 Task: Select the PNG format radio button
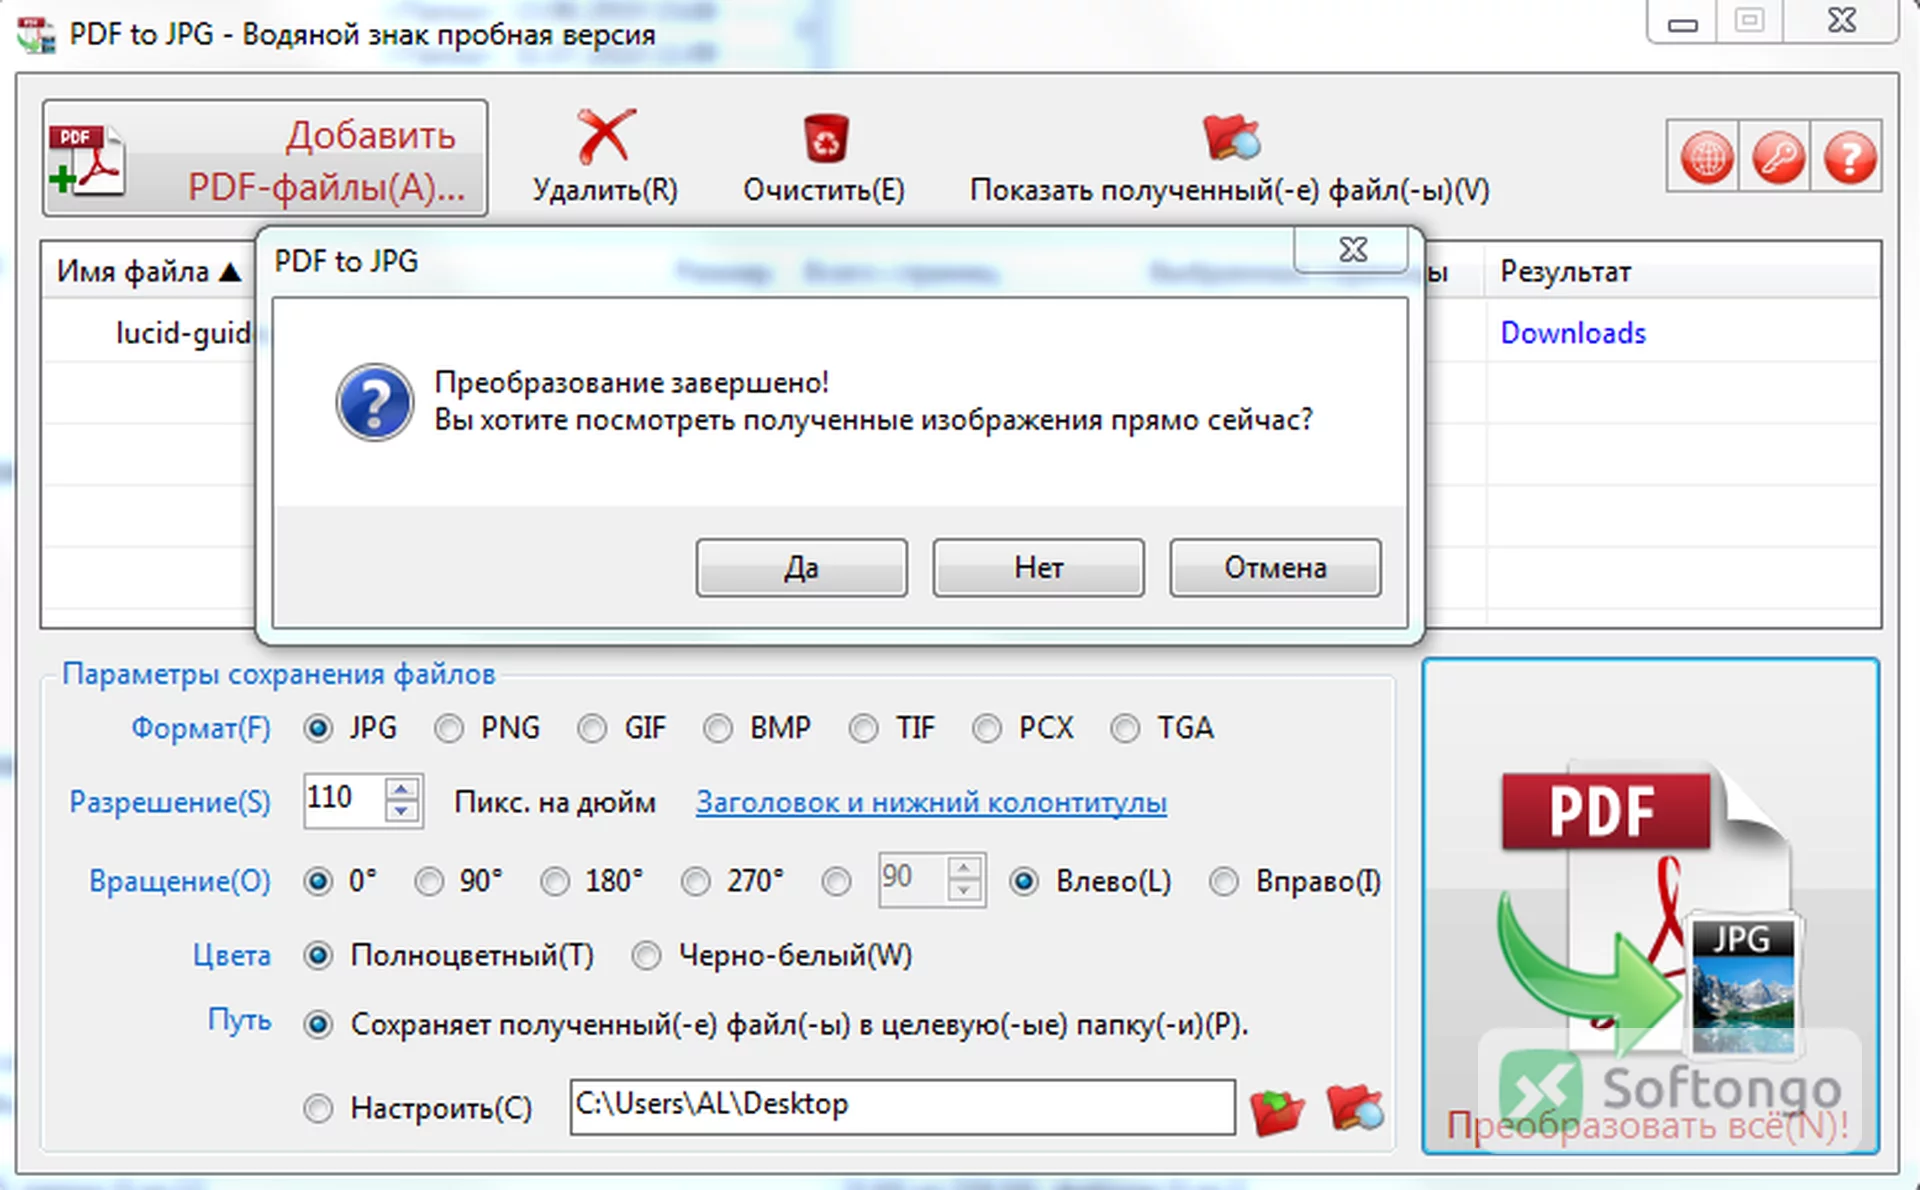pyautogui.click(x=448, y=729)
